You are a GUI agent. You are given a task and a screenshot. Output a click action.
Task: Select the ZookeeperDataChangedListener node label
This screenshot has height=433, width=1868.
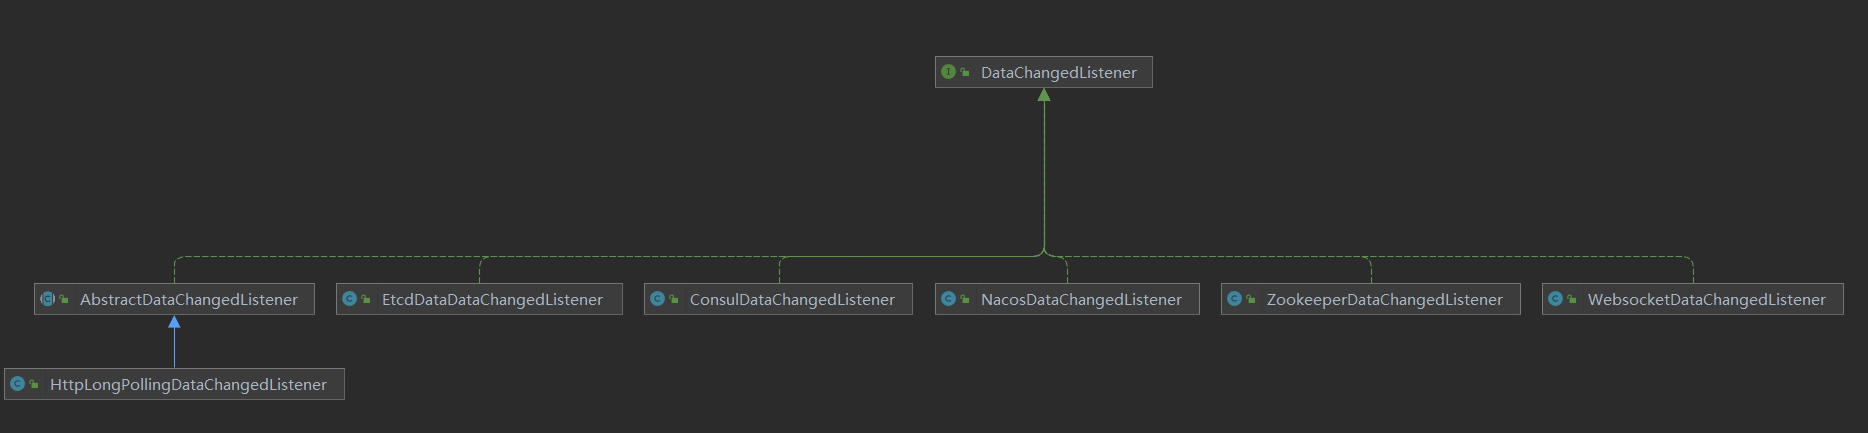[1384, 299]
